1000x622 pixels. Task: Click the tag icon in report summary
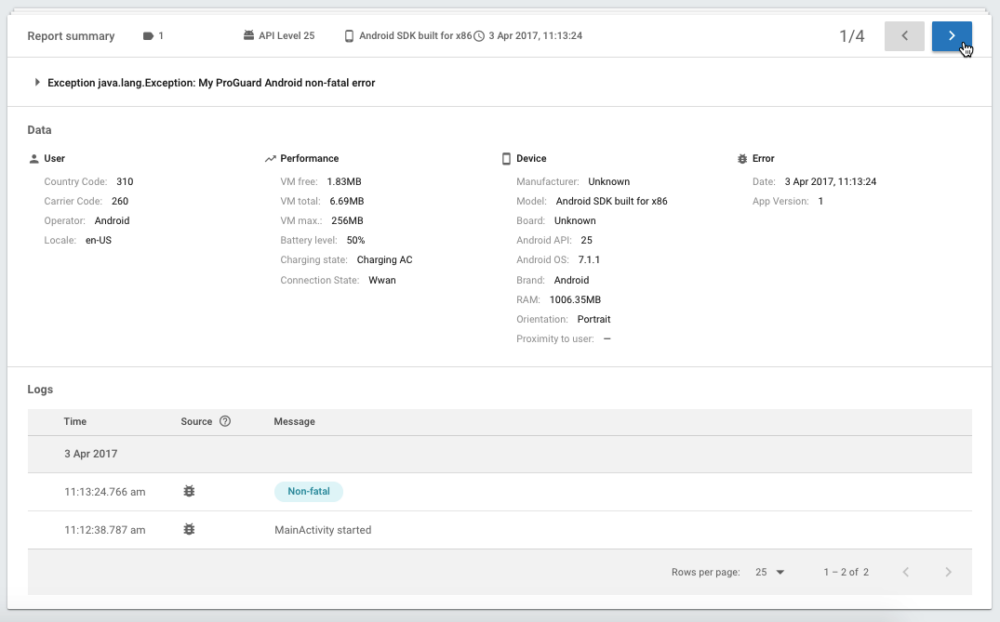(148, 36)
